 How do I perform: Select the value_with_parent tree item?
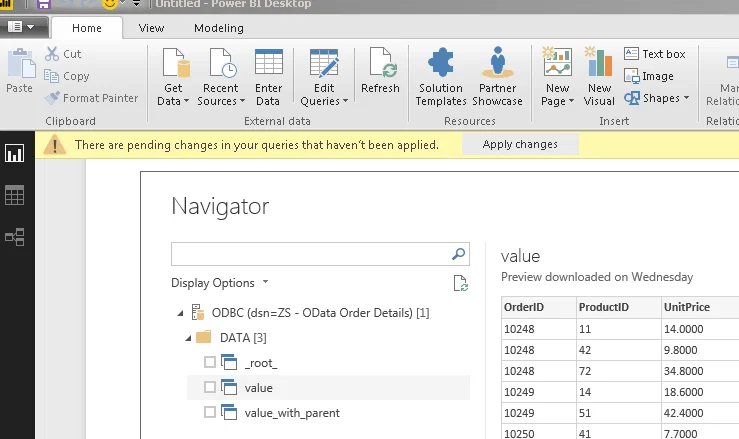click(328, 413)
